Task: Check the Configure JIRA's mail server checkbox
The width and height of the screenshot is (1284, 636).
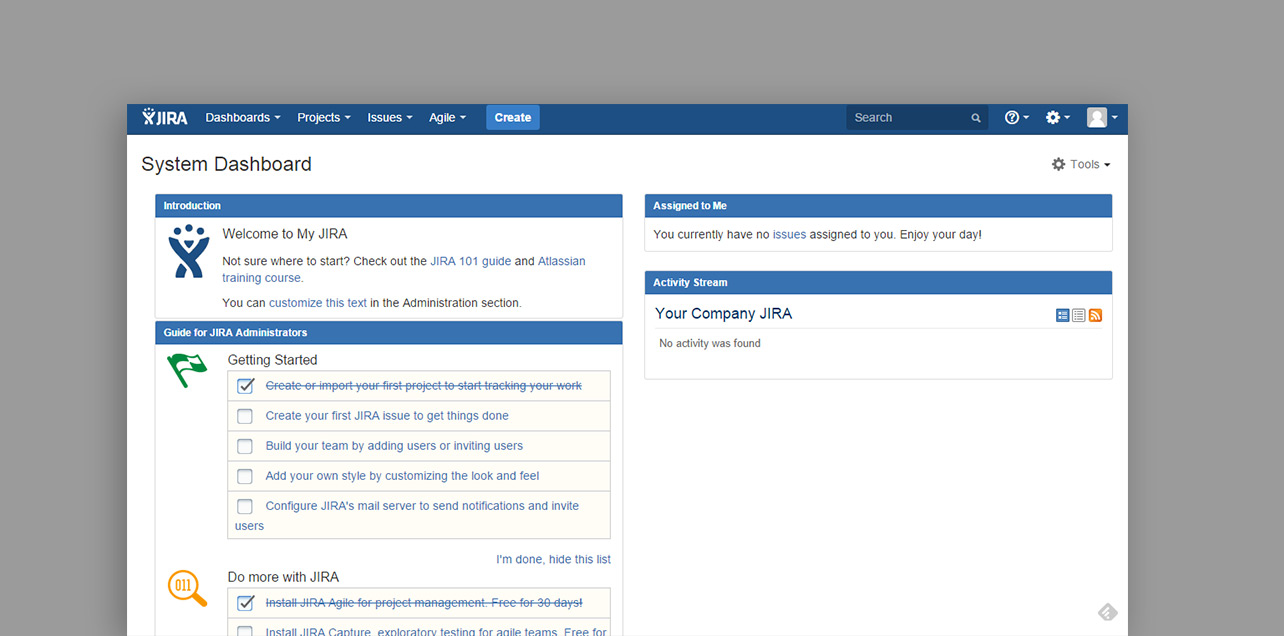Action: tap(245, 506)
